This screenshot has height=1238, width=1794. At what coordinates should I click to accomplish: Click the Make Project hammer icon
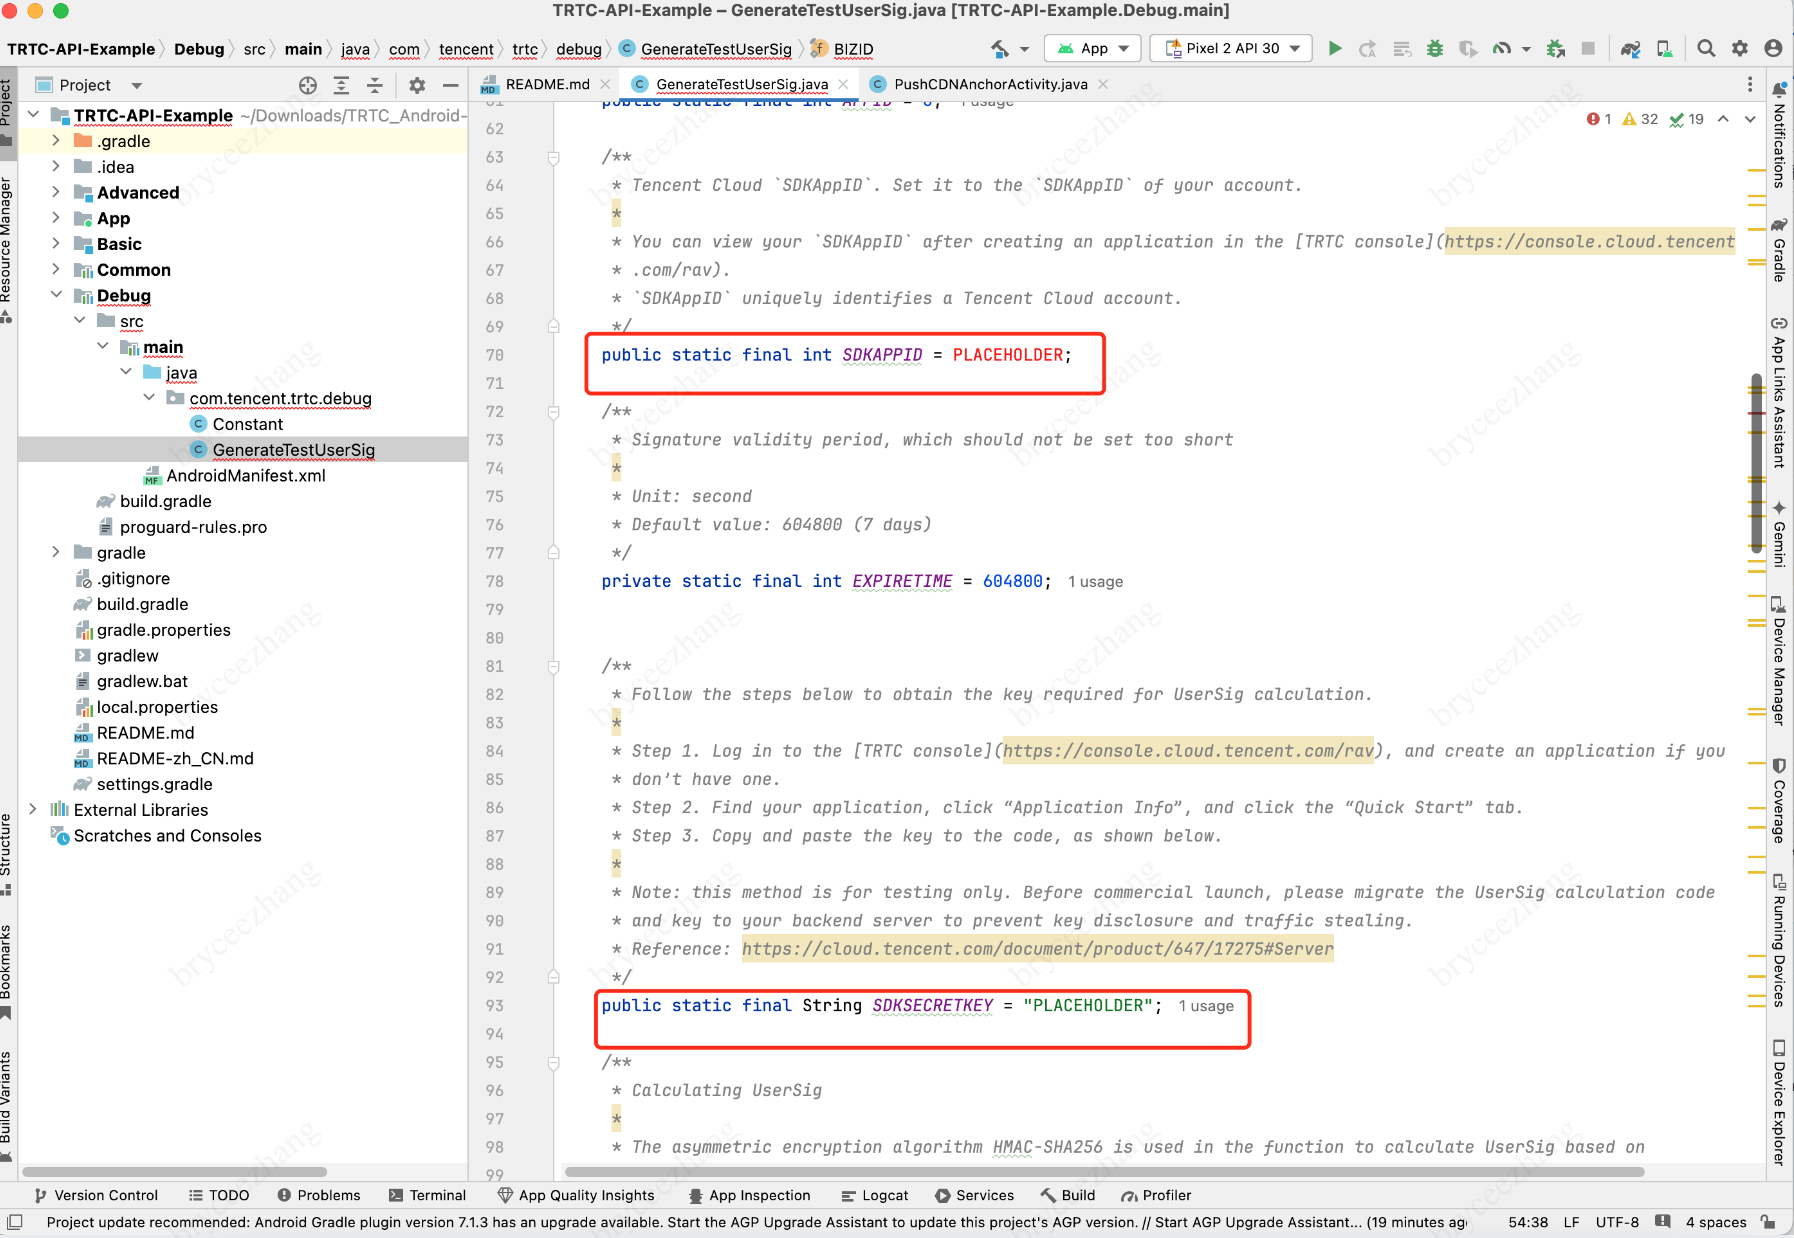point(1000,48)
